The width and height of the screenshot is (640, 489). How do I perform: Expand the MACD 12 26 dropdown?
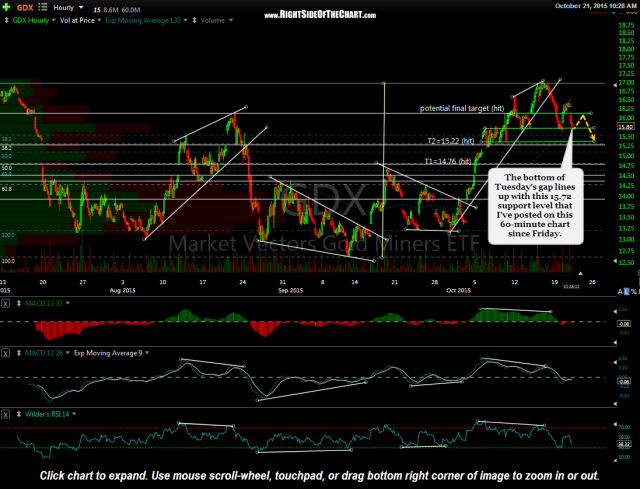pos(68,353)
